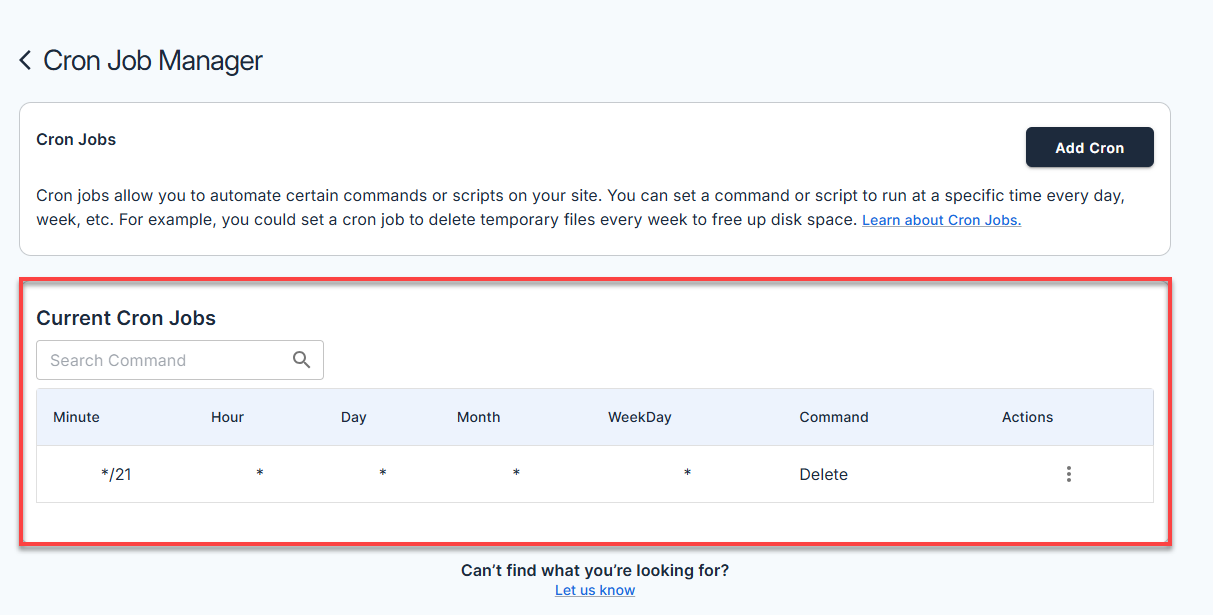This screenshot has width=1213, height=615.
Task: Click the magnifier search icon
Action: (x=301, y=360)
